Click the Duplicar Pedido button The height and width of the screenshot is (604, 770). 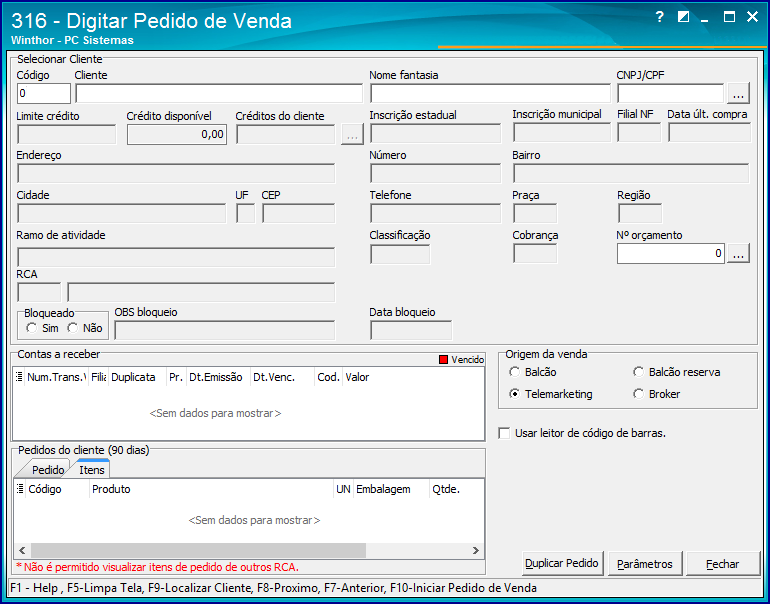562,563
